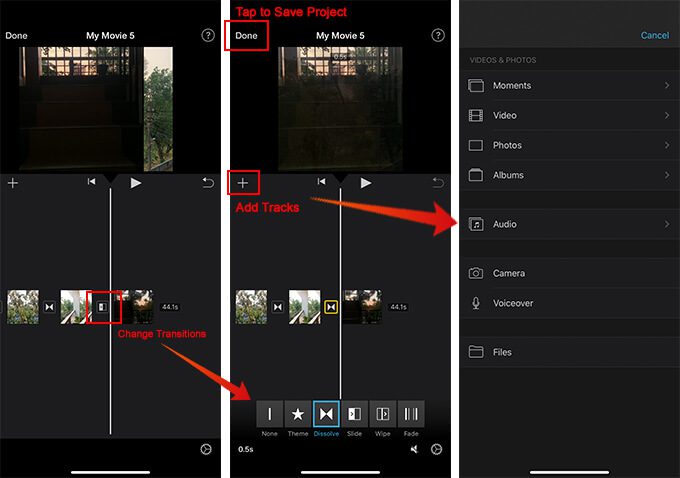Choose the None transition option
680x478 pixels.
(269, 414)
